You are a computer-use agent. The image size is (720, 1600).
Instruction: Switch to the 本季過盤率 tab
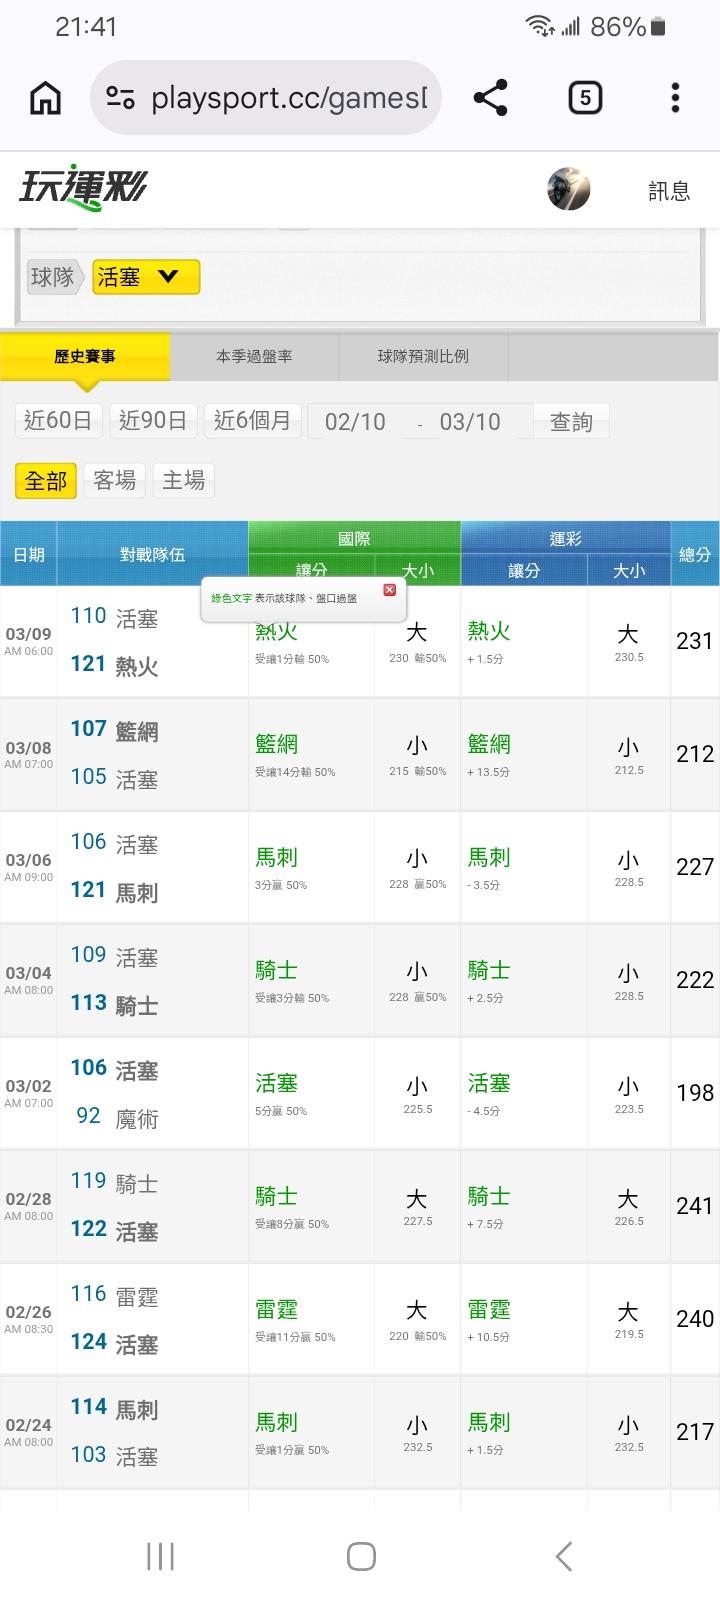click(x=254, y=356)
